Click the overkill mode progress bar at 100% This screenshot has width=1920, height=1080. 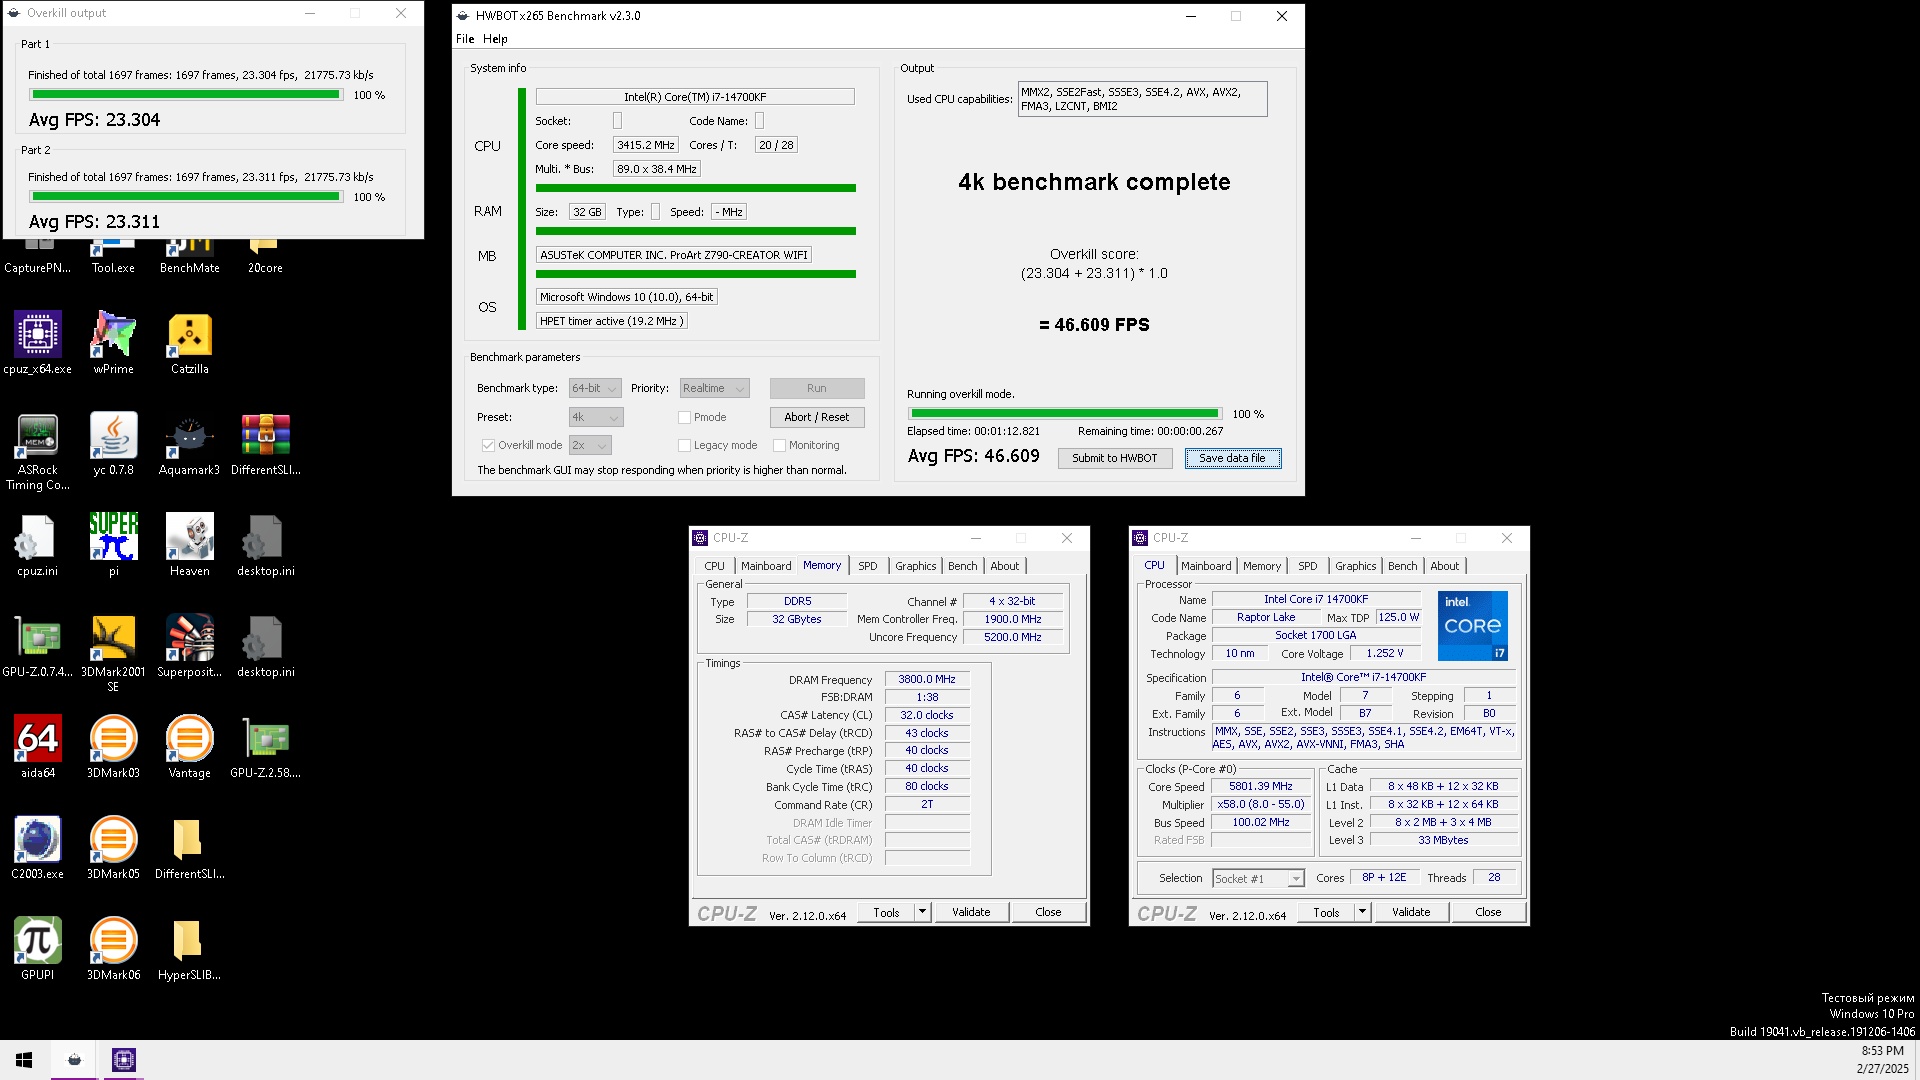pos(1065,414)
